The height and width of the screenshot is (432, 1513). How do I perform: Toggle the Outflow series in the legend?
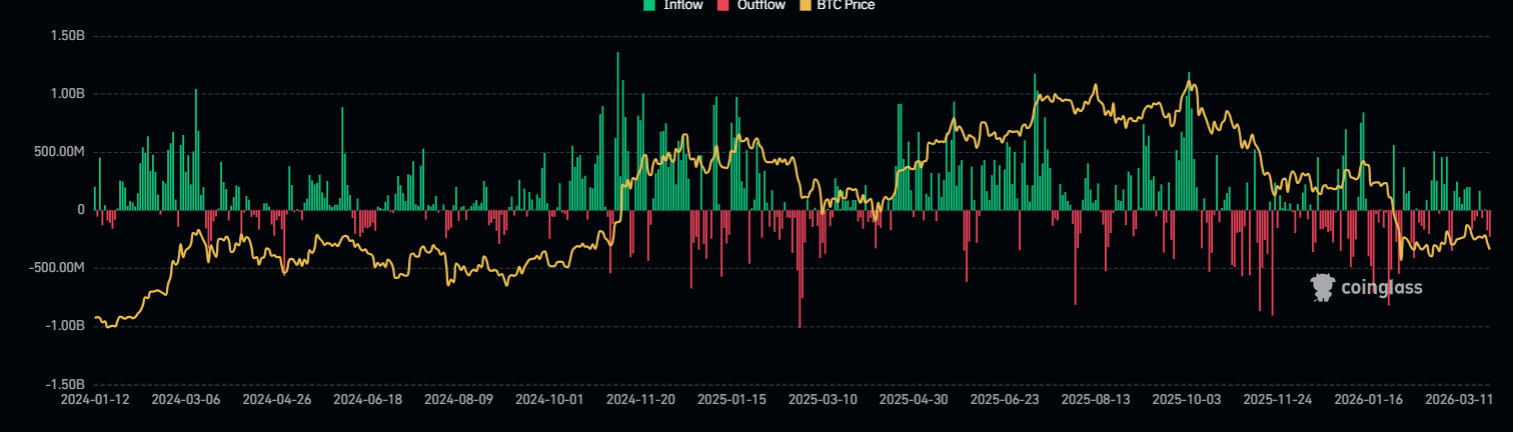pyautogui.click(x=759, y=5)
